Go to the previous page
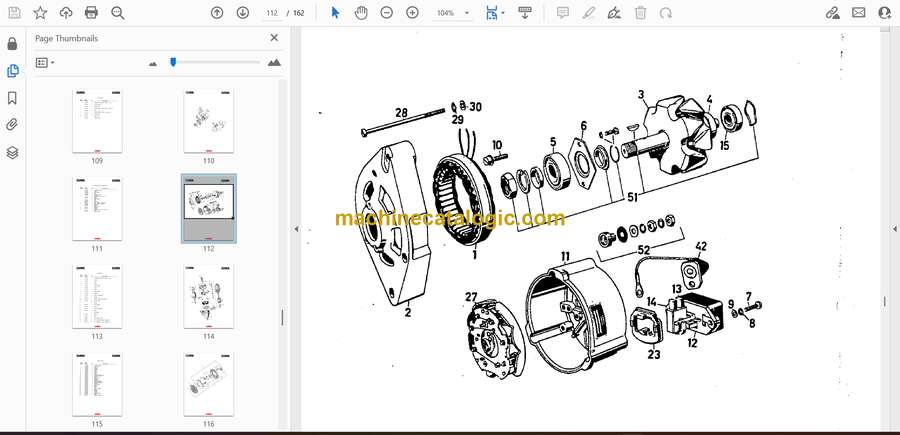This screenshot has height=435, width=900. click(217, 13)
